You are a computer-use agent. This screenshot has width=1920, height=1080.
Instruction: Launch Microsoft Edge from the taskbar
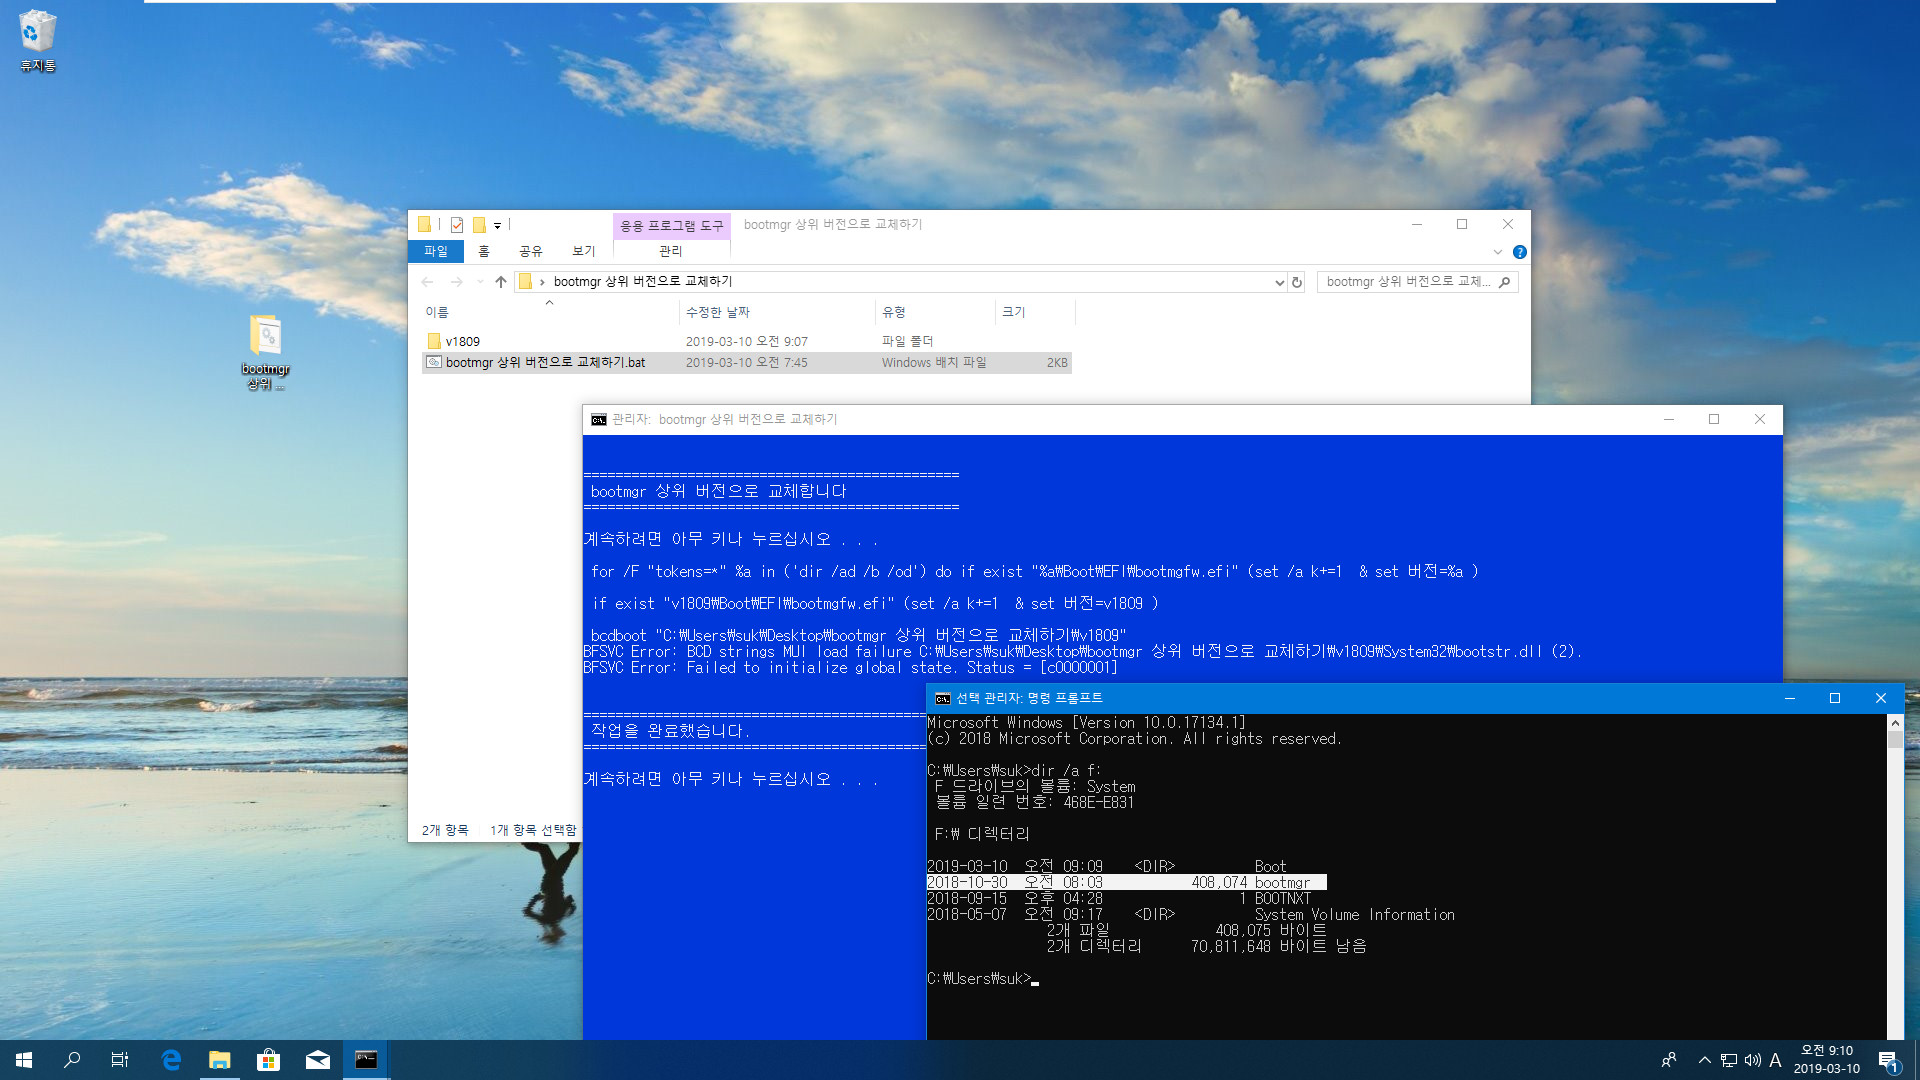coord(171,1060)
